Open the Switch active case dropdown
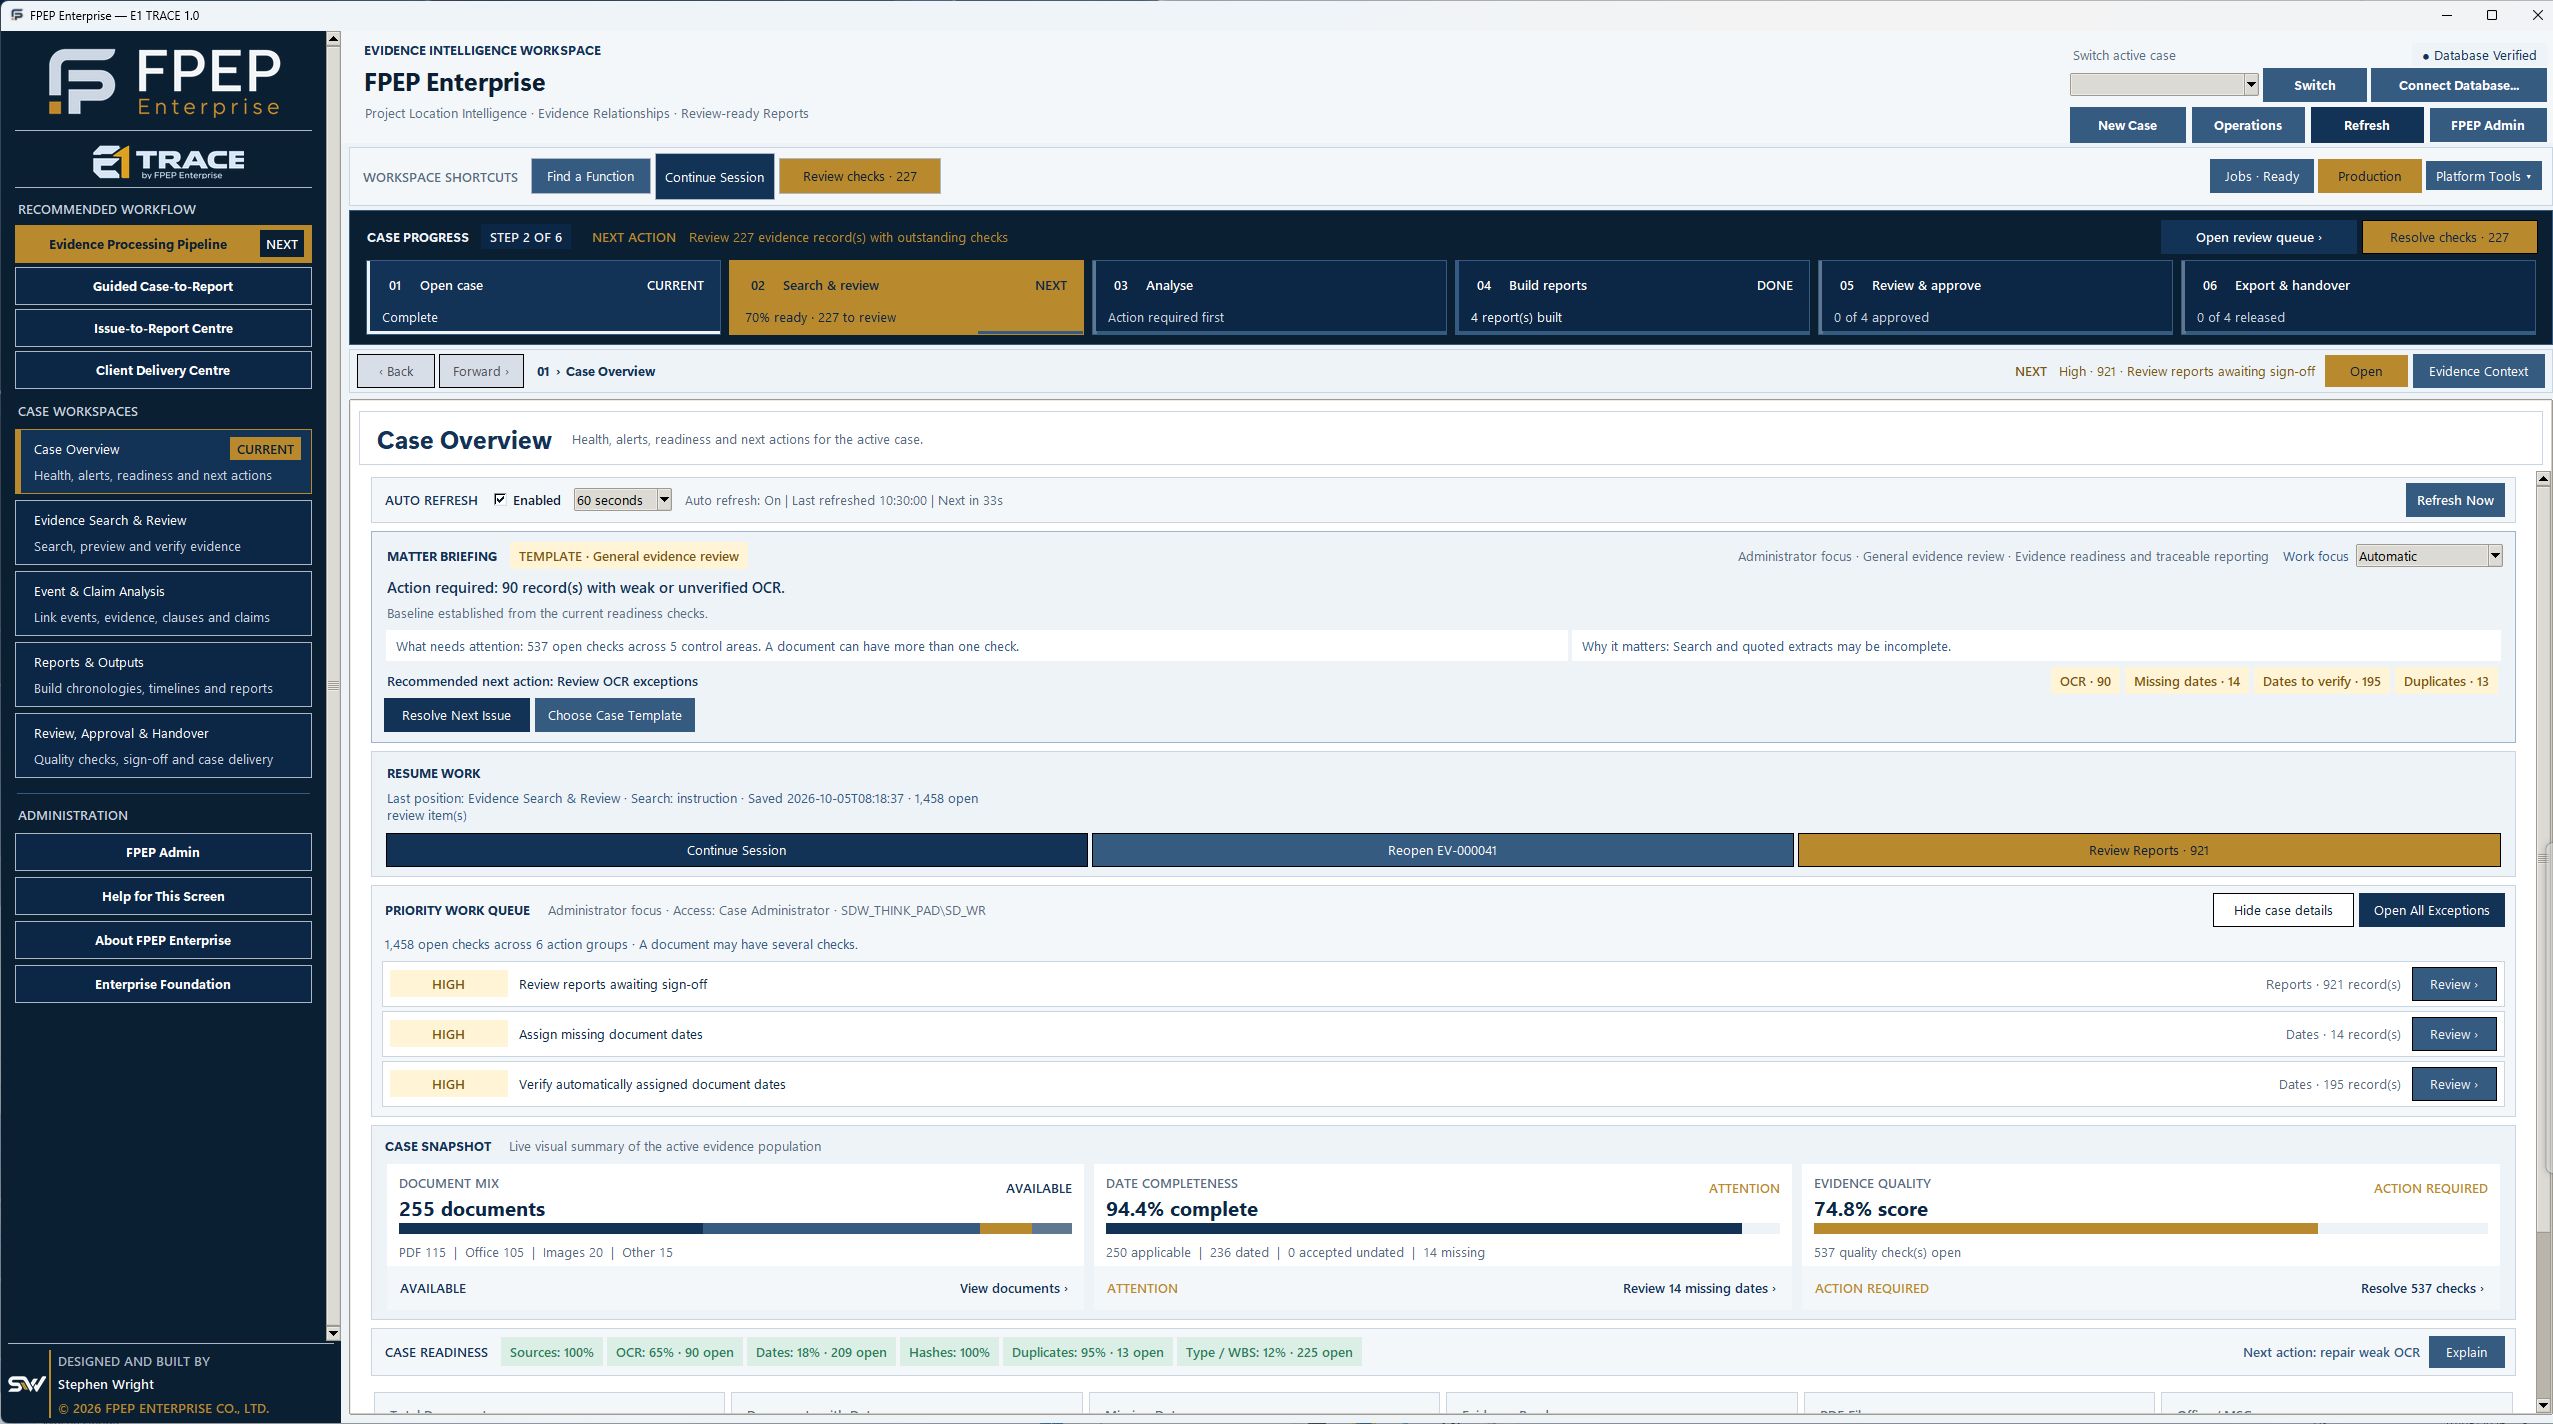 [2251, 85]
